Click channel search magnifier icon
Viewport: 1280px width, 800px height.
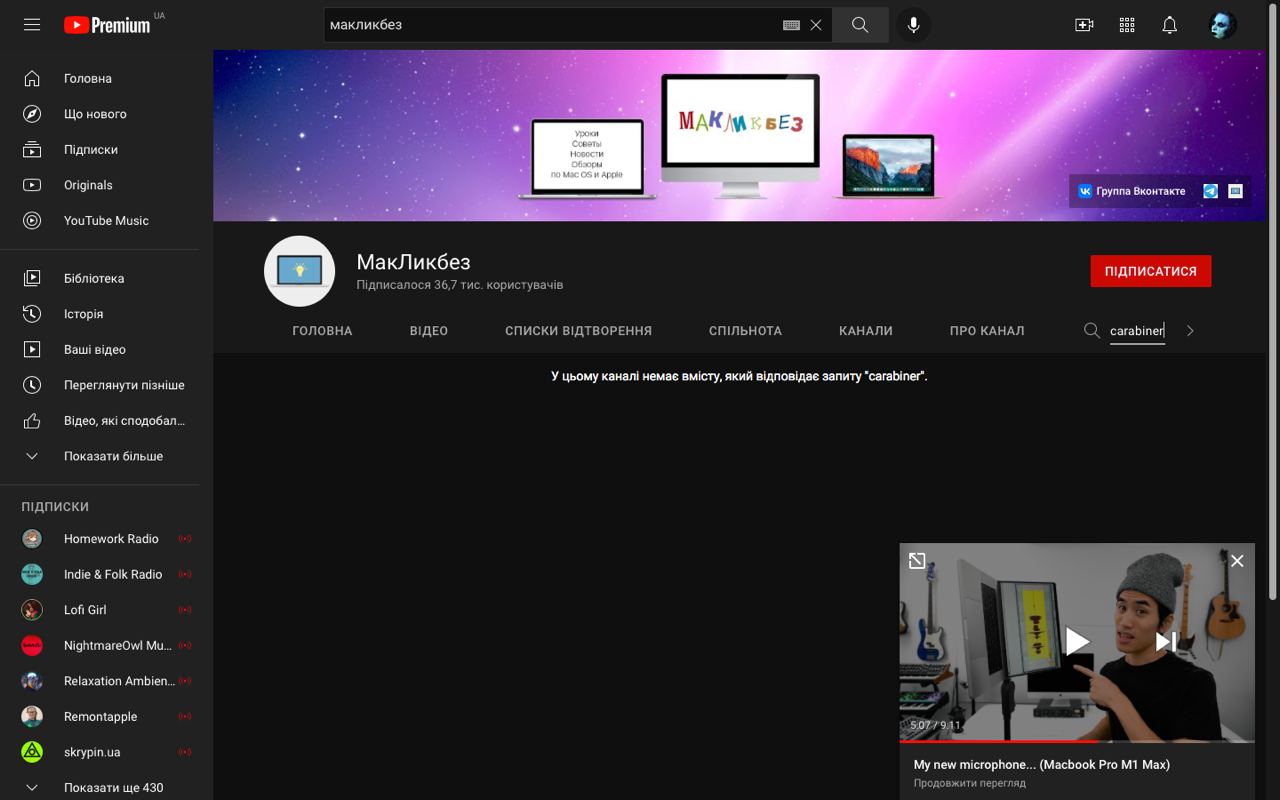1092,331
